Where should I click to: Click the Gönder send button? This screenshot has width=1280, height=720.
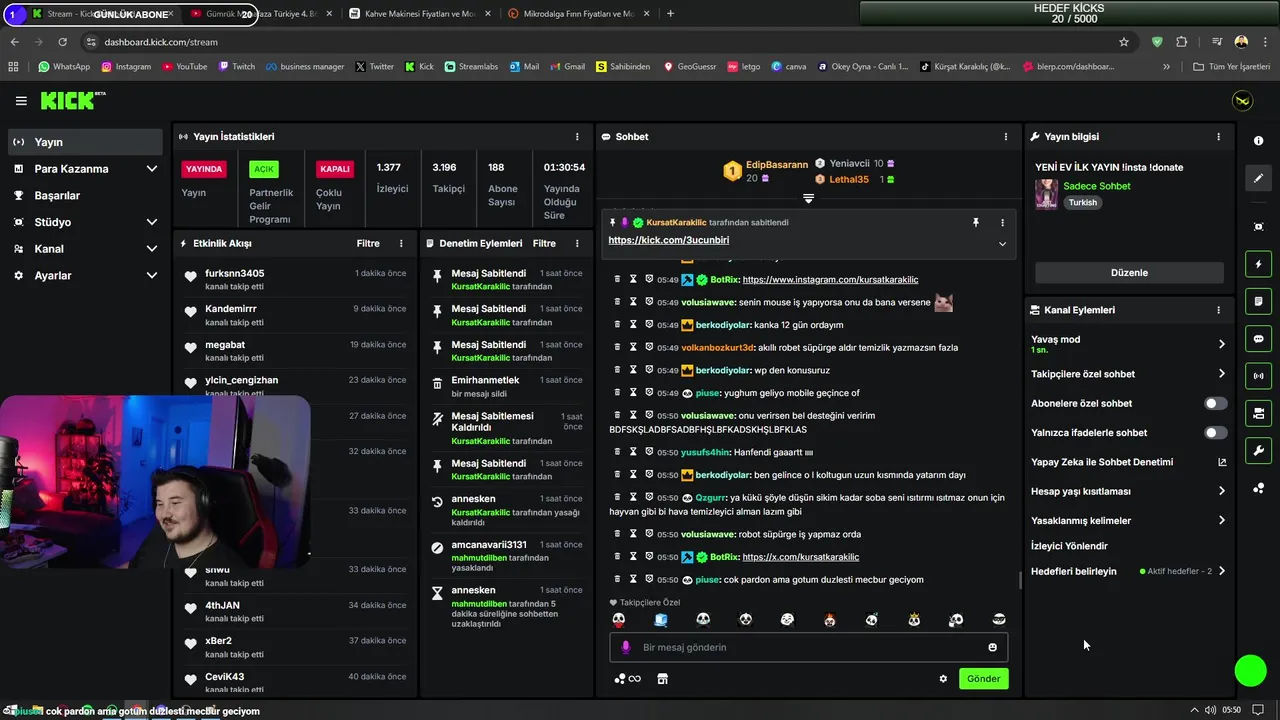983,678
